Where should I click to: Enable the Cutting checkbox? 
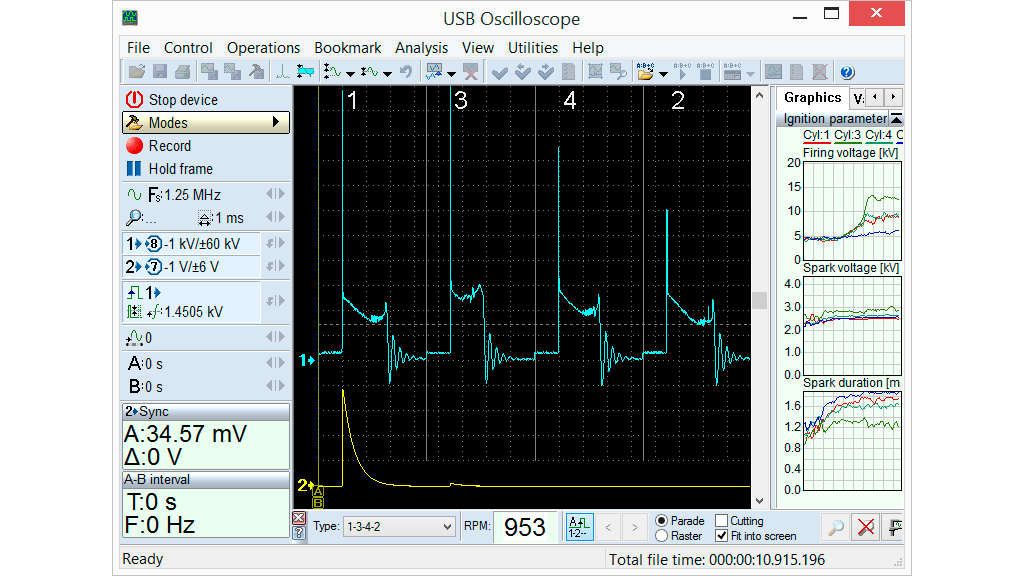722,520
